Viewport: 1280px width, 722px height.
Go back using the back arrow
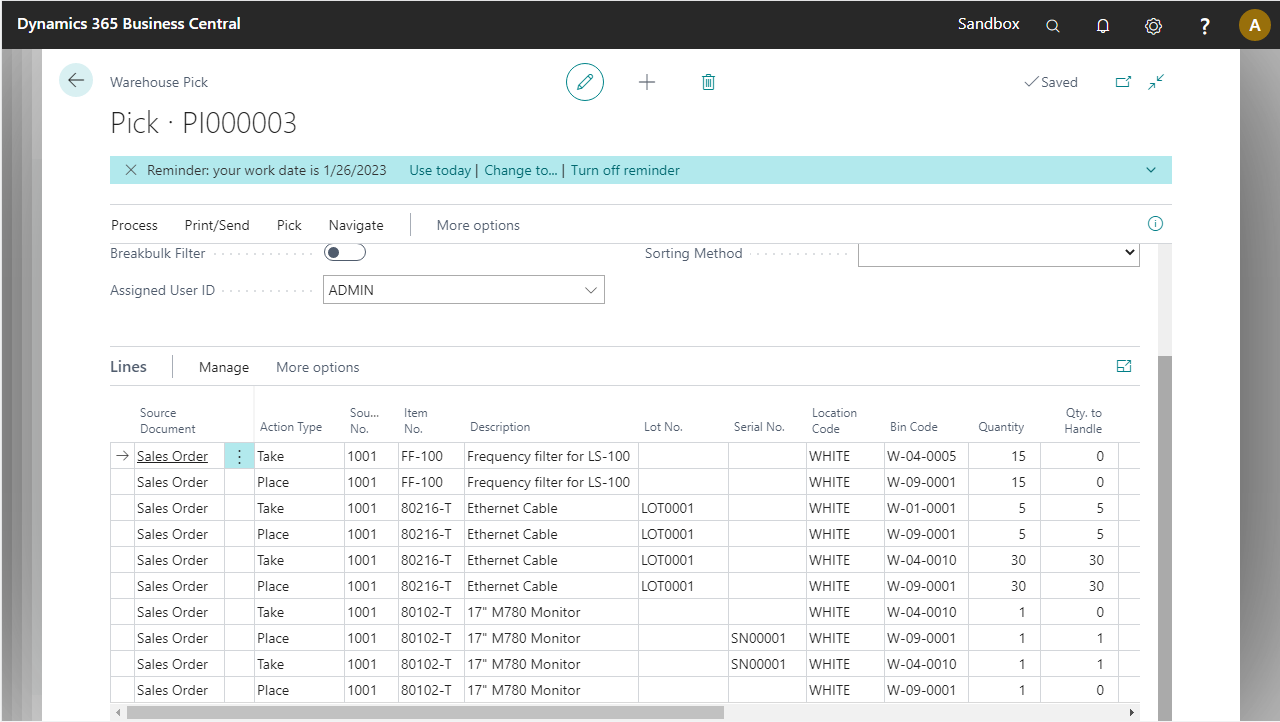[x=76, y=81]
